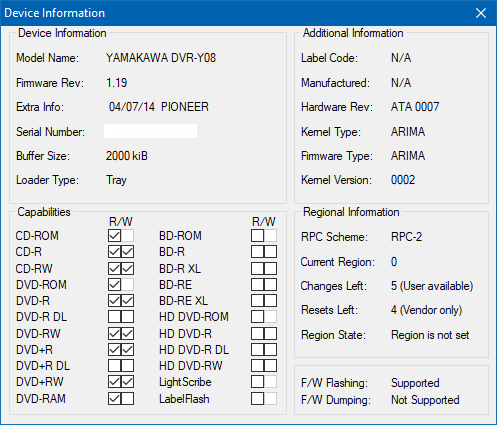
Task: Click the DVD-R DL write checkbox
Action: coord(127,317)
